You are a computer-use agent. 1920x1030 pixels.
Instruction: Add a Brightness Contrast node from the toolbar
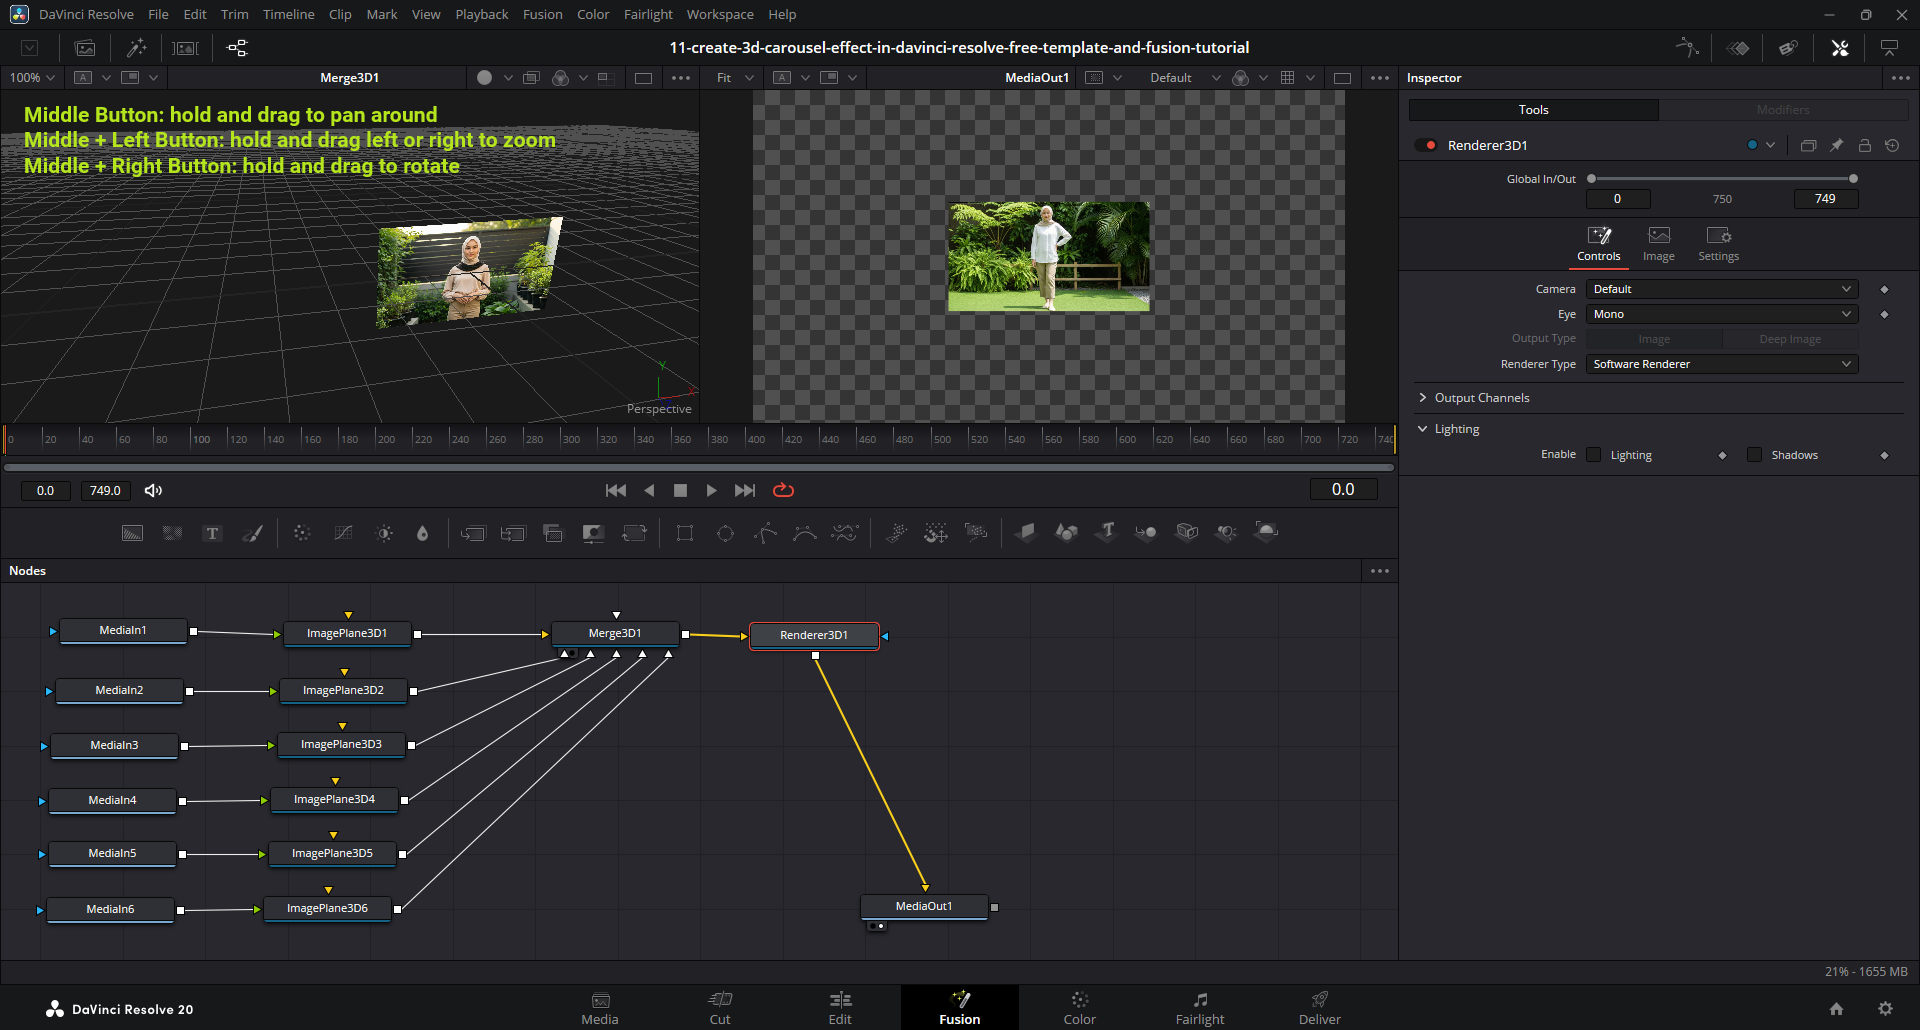(x=384, y=533)
